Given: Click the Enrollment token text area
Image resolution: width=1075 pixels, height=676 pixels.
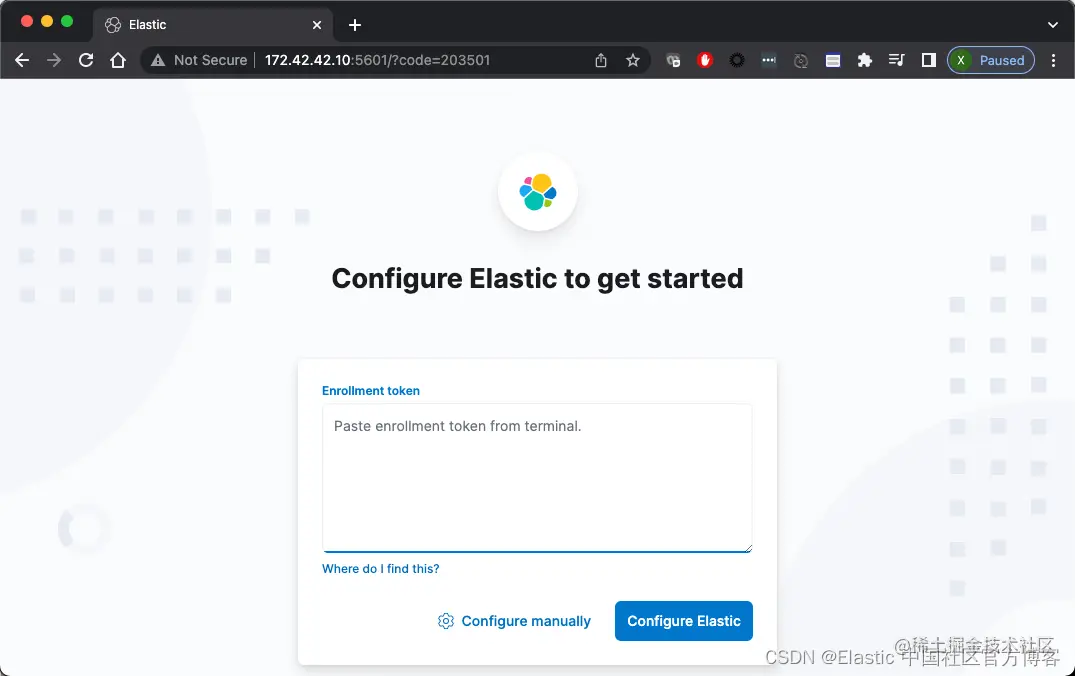Looking at the screenshot, I should (537, 478).
